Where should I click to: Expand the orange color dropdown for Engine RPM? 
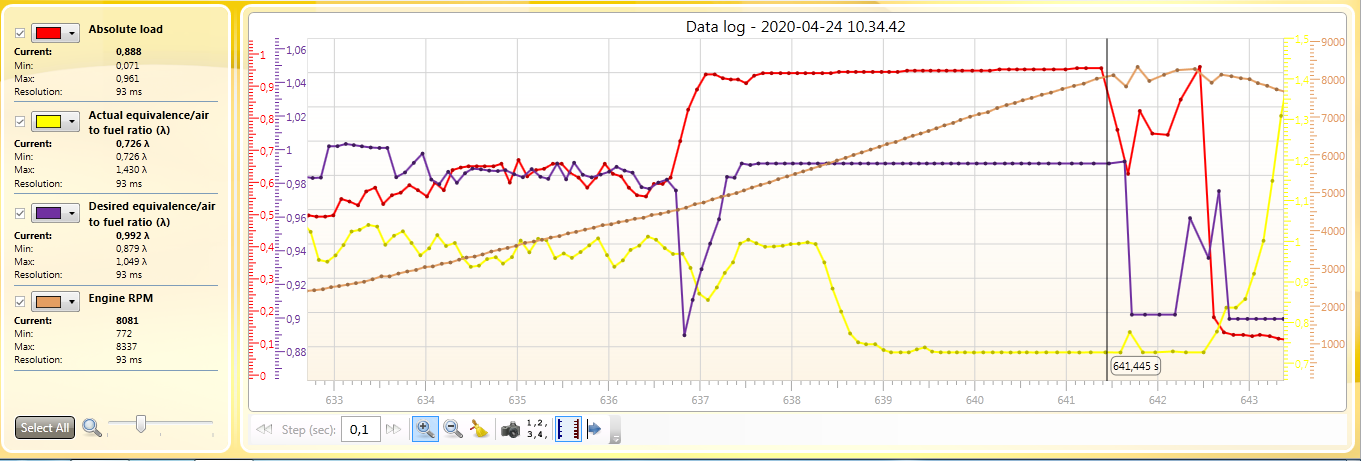(72, 302)
